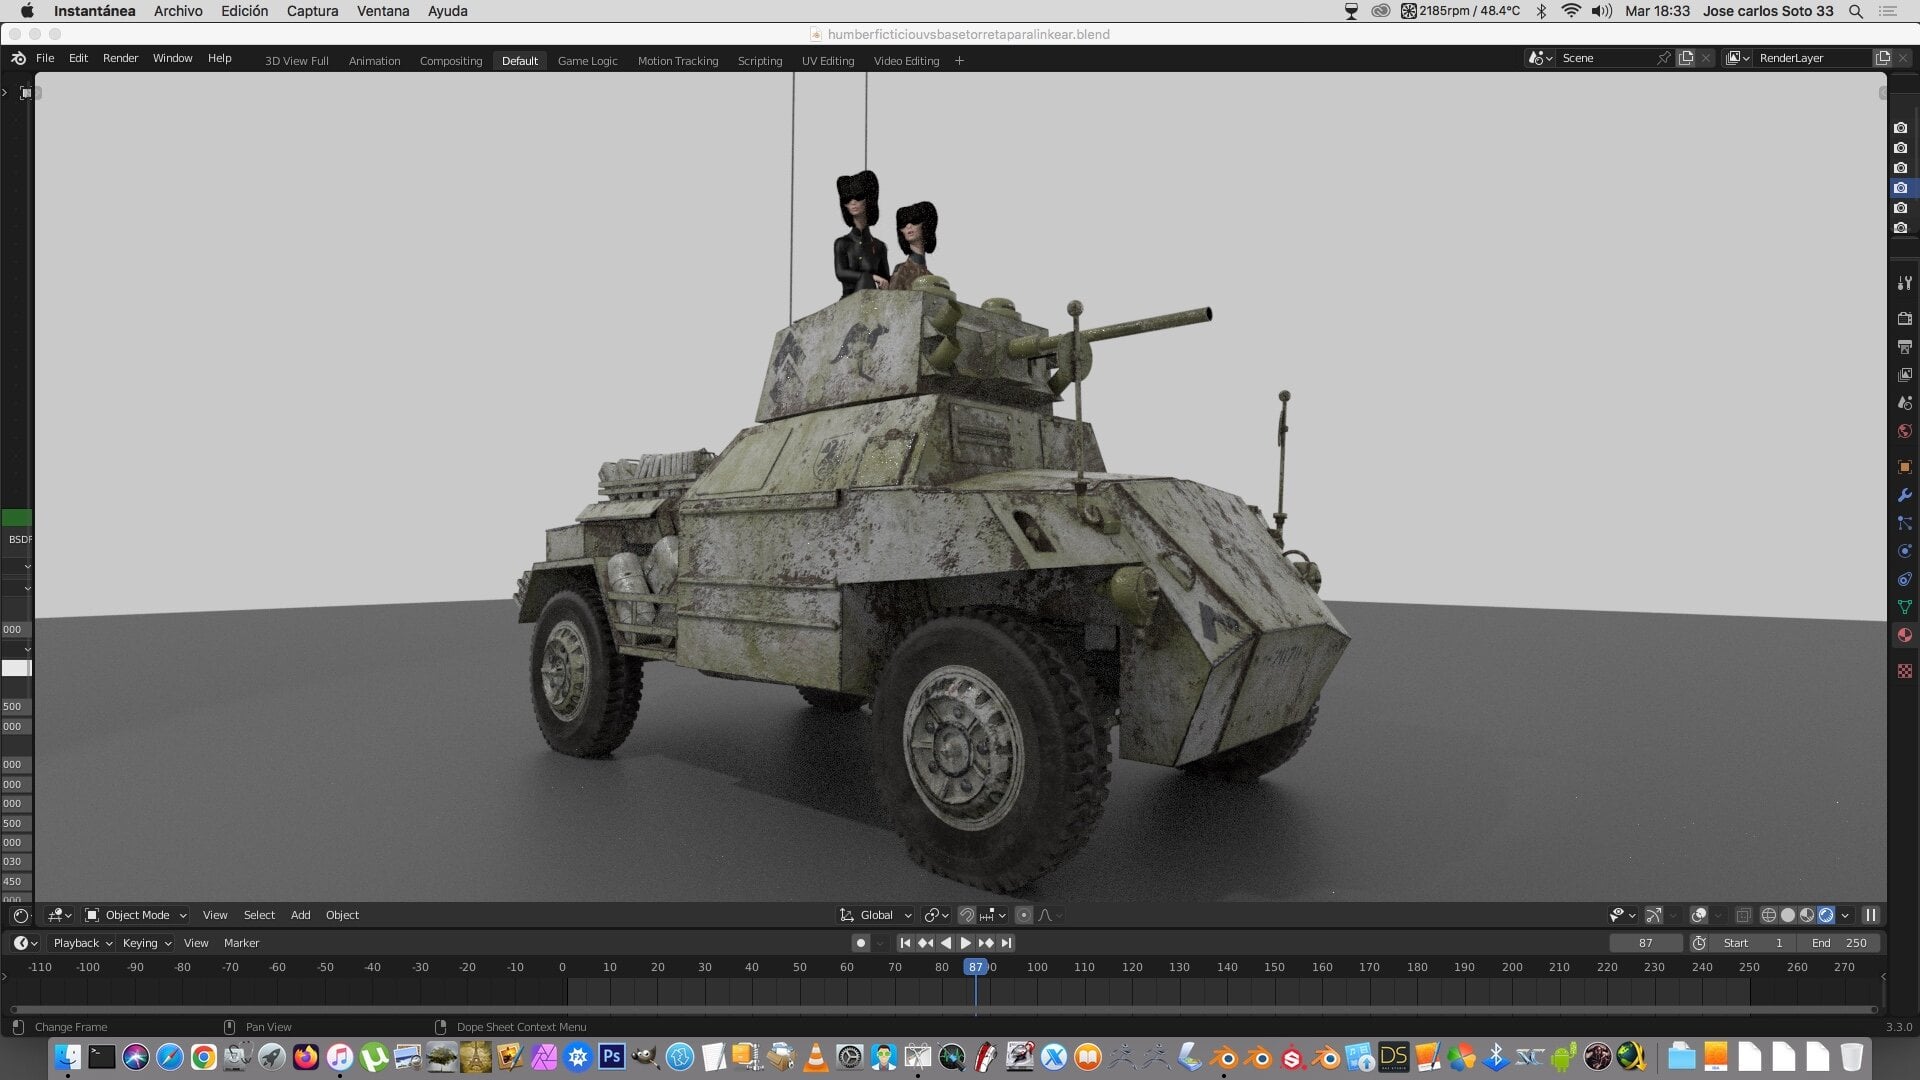Open the timeline Marker menu

(x=241, y=943)
